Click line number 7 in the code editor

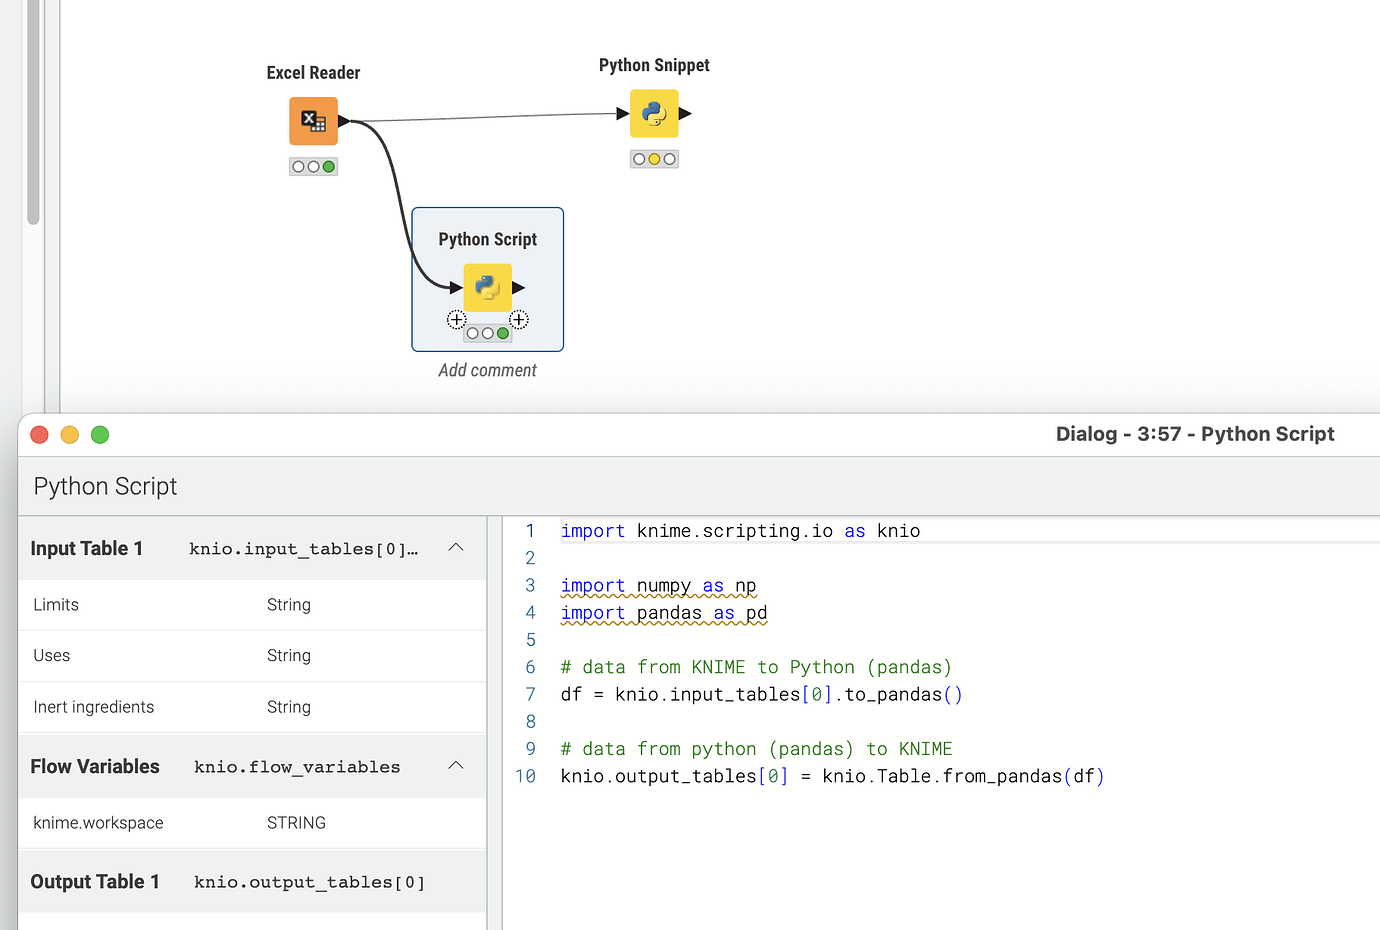(529, 694)
